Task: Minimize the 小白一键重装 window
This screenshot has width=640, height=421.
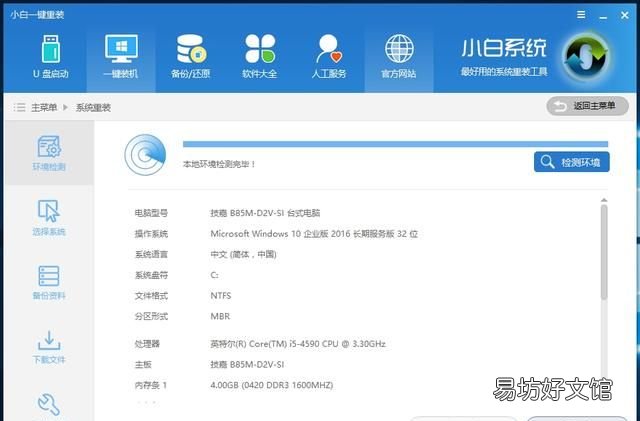Action: [x=603, y=16]
